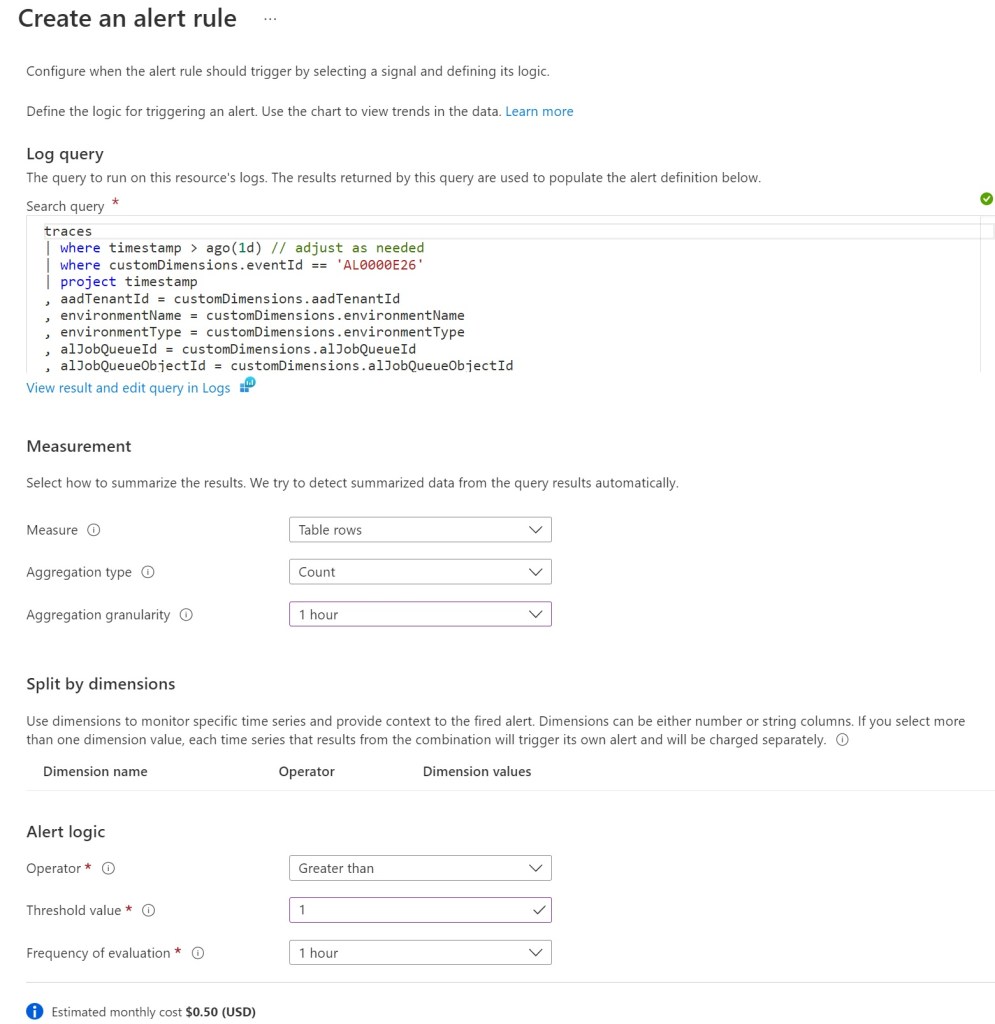The height and width of the screenshot is (1024, 995).
Task: Click the info icon next to Measure
Action: 94,530
